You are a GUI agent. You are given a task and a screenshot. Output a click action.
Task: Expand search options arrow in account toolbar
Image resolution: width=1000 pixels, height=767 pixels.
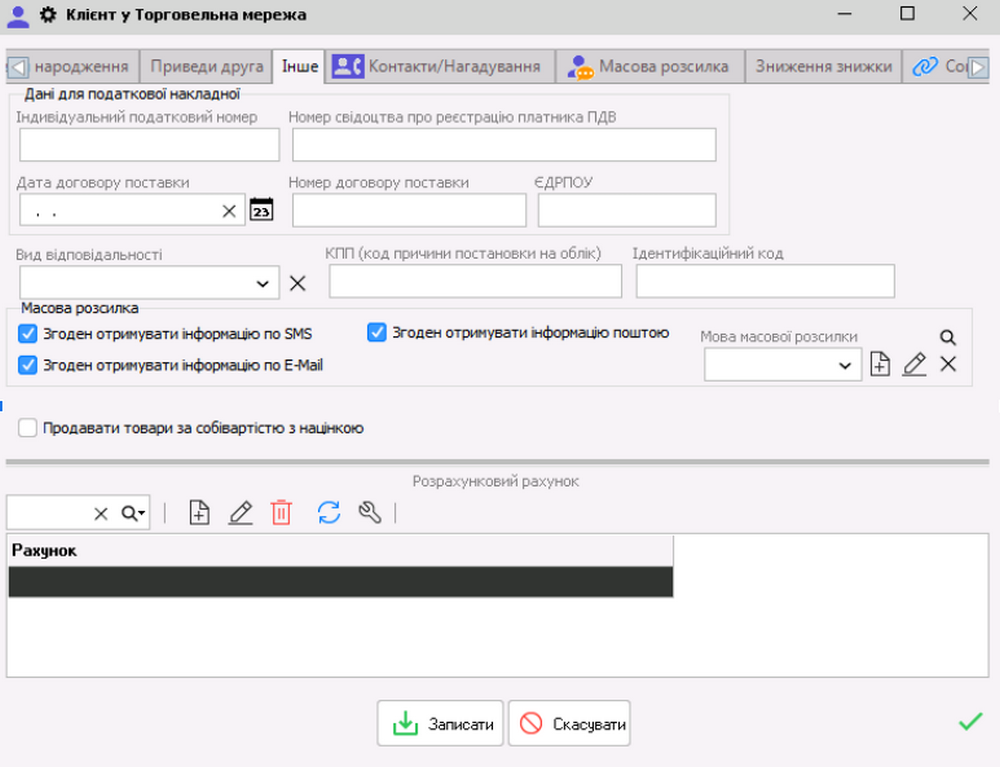tap(134, 513)
